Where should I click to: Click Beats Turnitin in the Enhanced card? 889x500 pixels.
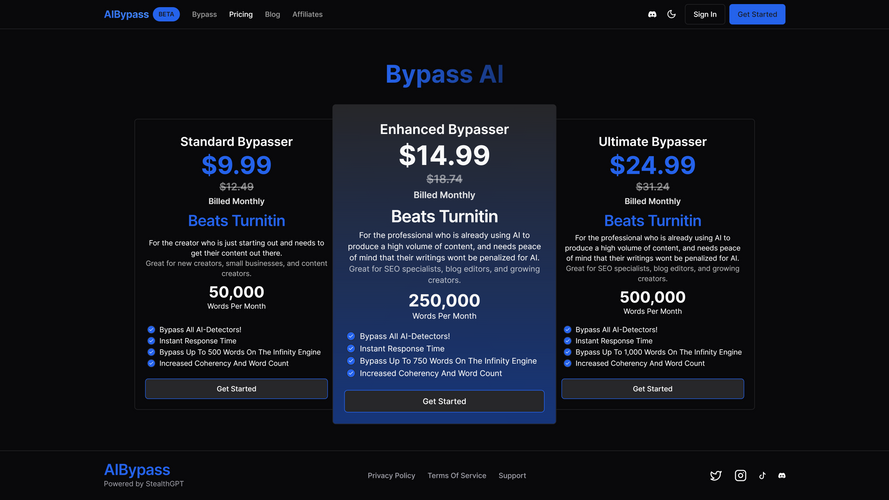pyautogui.click(x=444, y=217)
